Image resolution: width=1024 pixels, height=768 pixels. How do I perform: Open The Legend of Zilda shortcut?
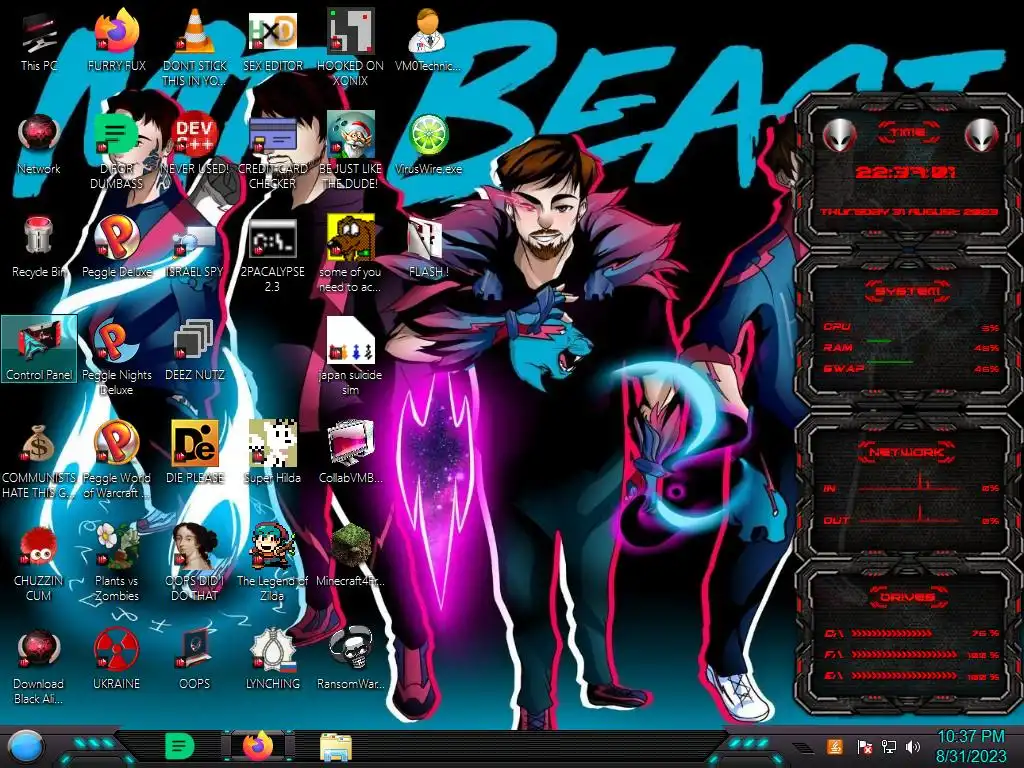[x=273, y=562]
